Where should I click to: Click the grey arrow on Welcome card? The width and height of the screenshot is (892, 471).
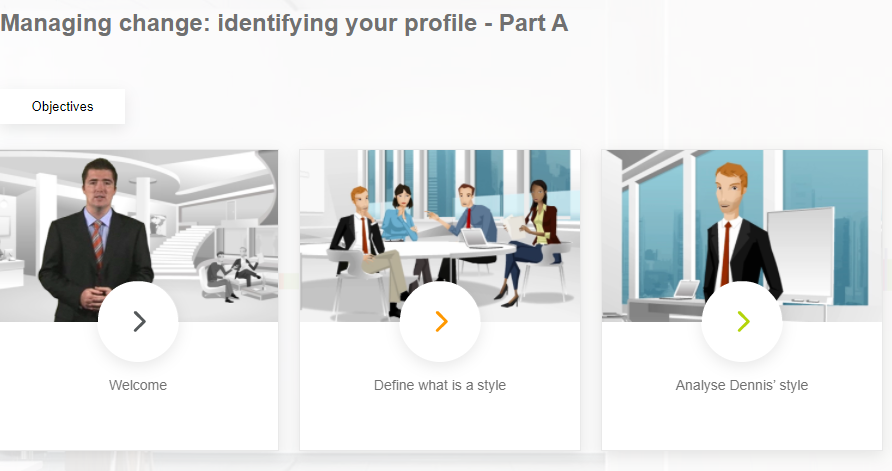139,321
